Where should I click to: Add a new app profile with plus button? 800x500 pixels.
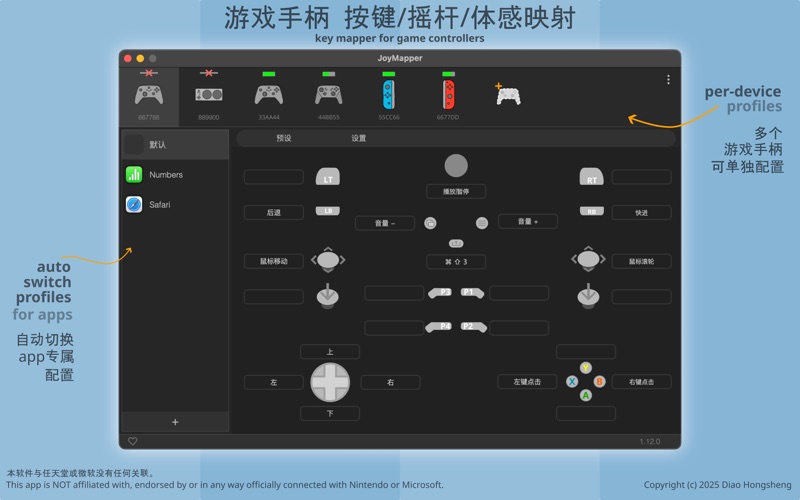point(175,422)
